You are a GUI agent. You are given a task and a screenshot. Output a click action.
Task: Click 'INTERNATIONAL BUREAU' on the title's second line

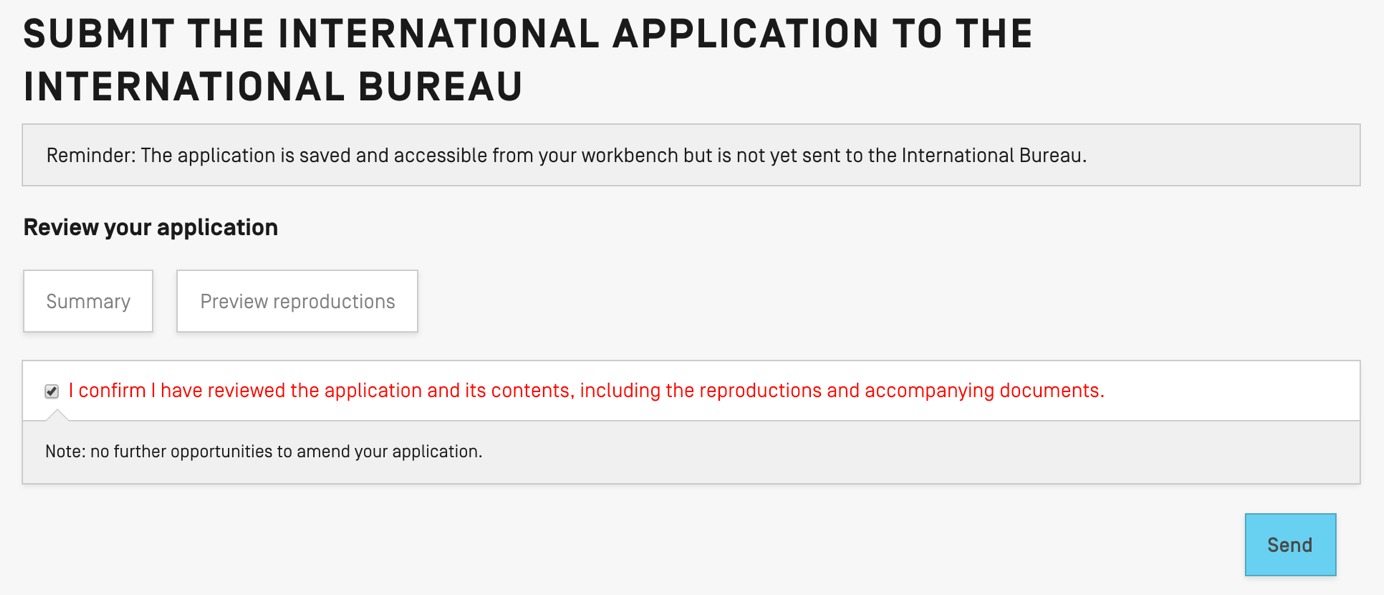point(273,87)
